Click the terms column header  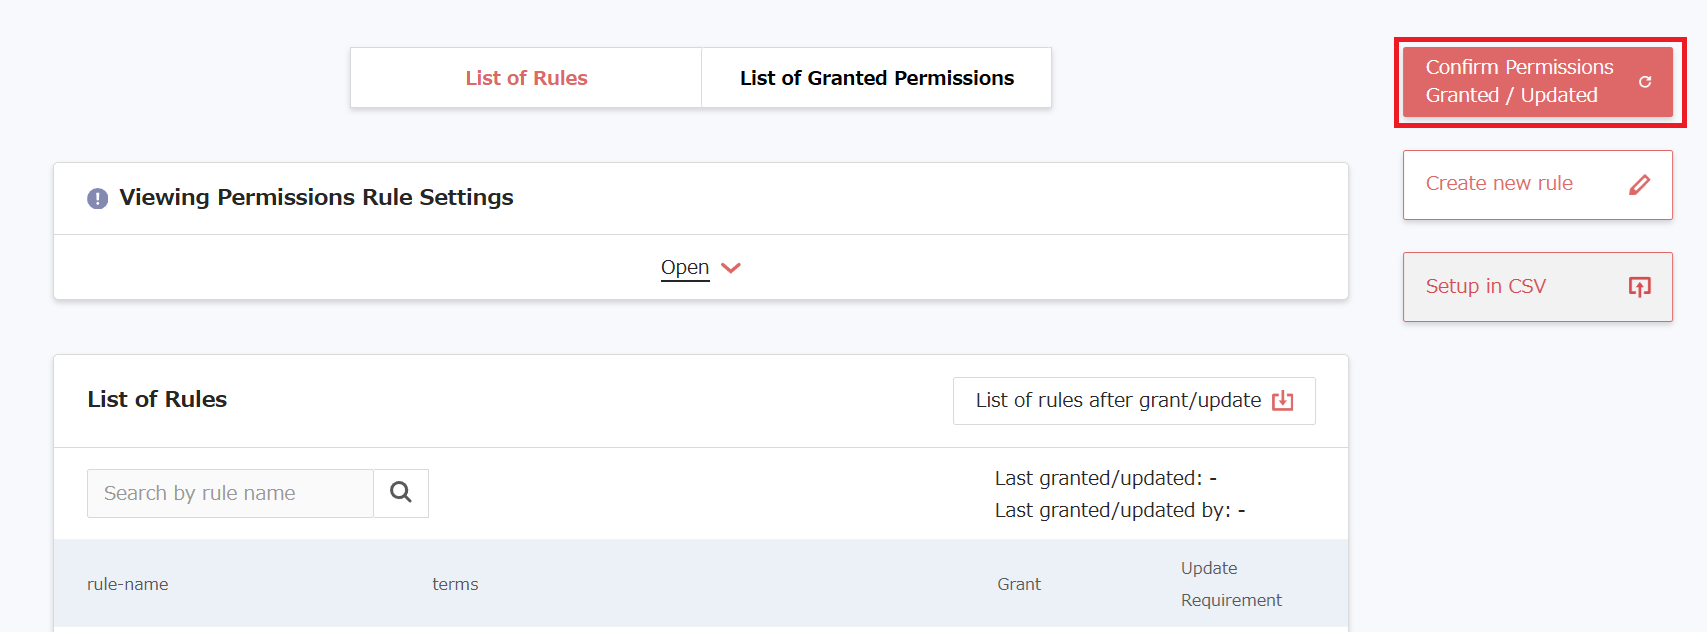point(455,584)
